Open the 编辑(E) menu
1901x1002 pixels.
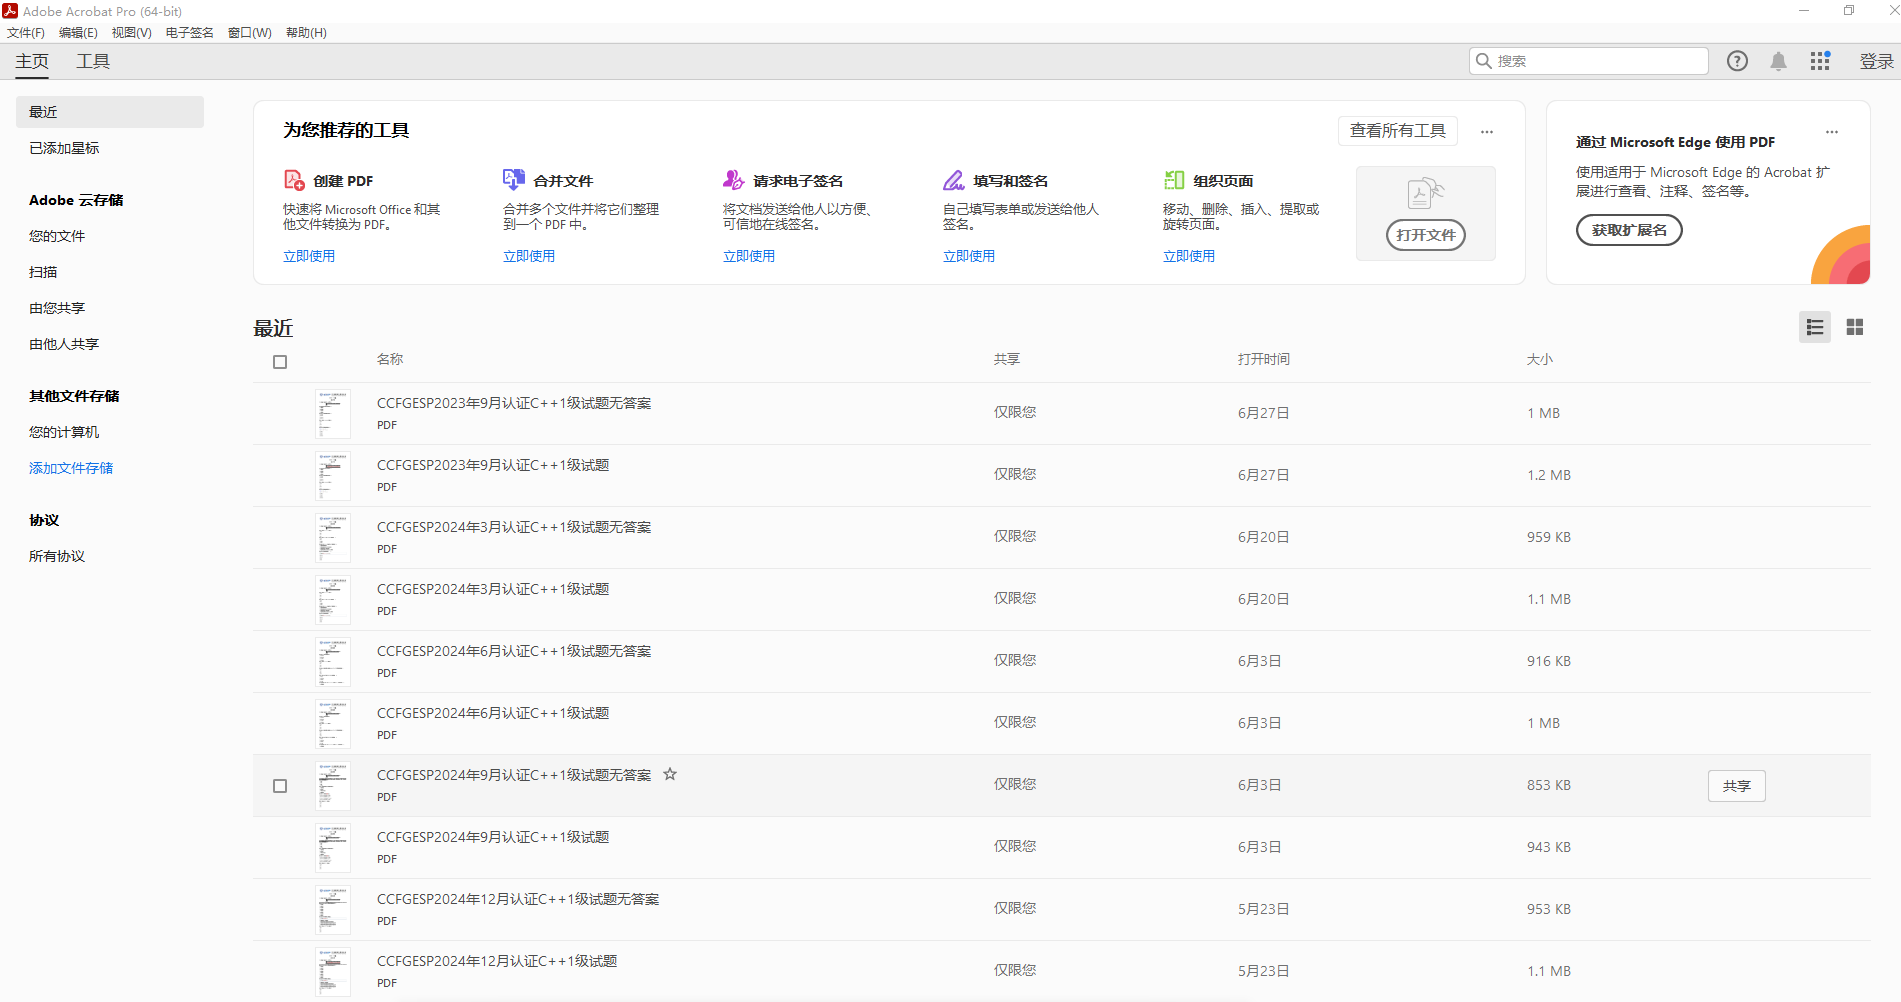[77, 32]
